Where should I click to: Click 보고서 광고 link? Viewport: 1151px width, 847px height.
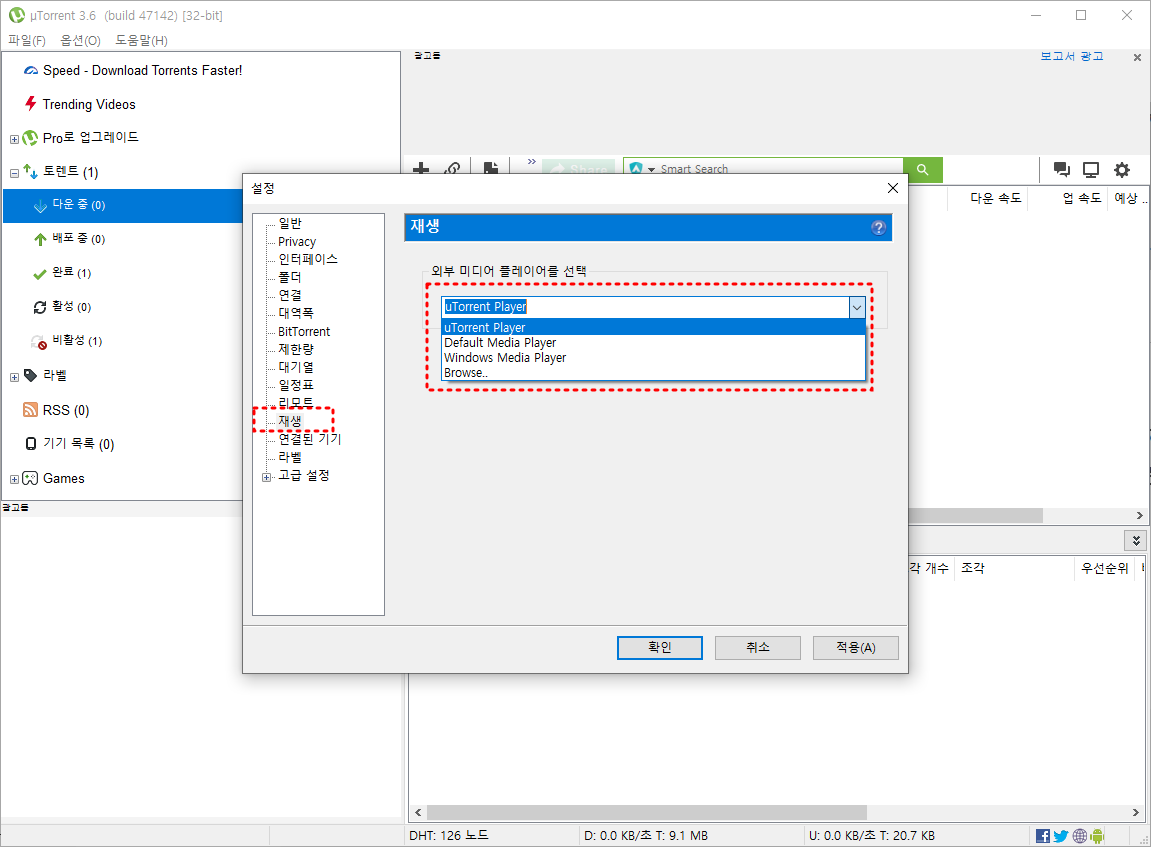[x=1072, y=56]
